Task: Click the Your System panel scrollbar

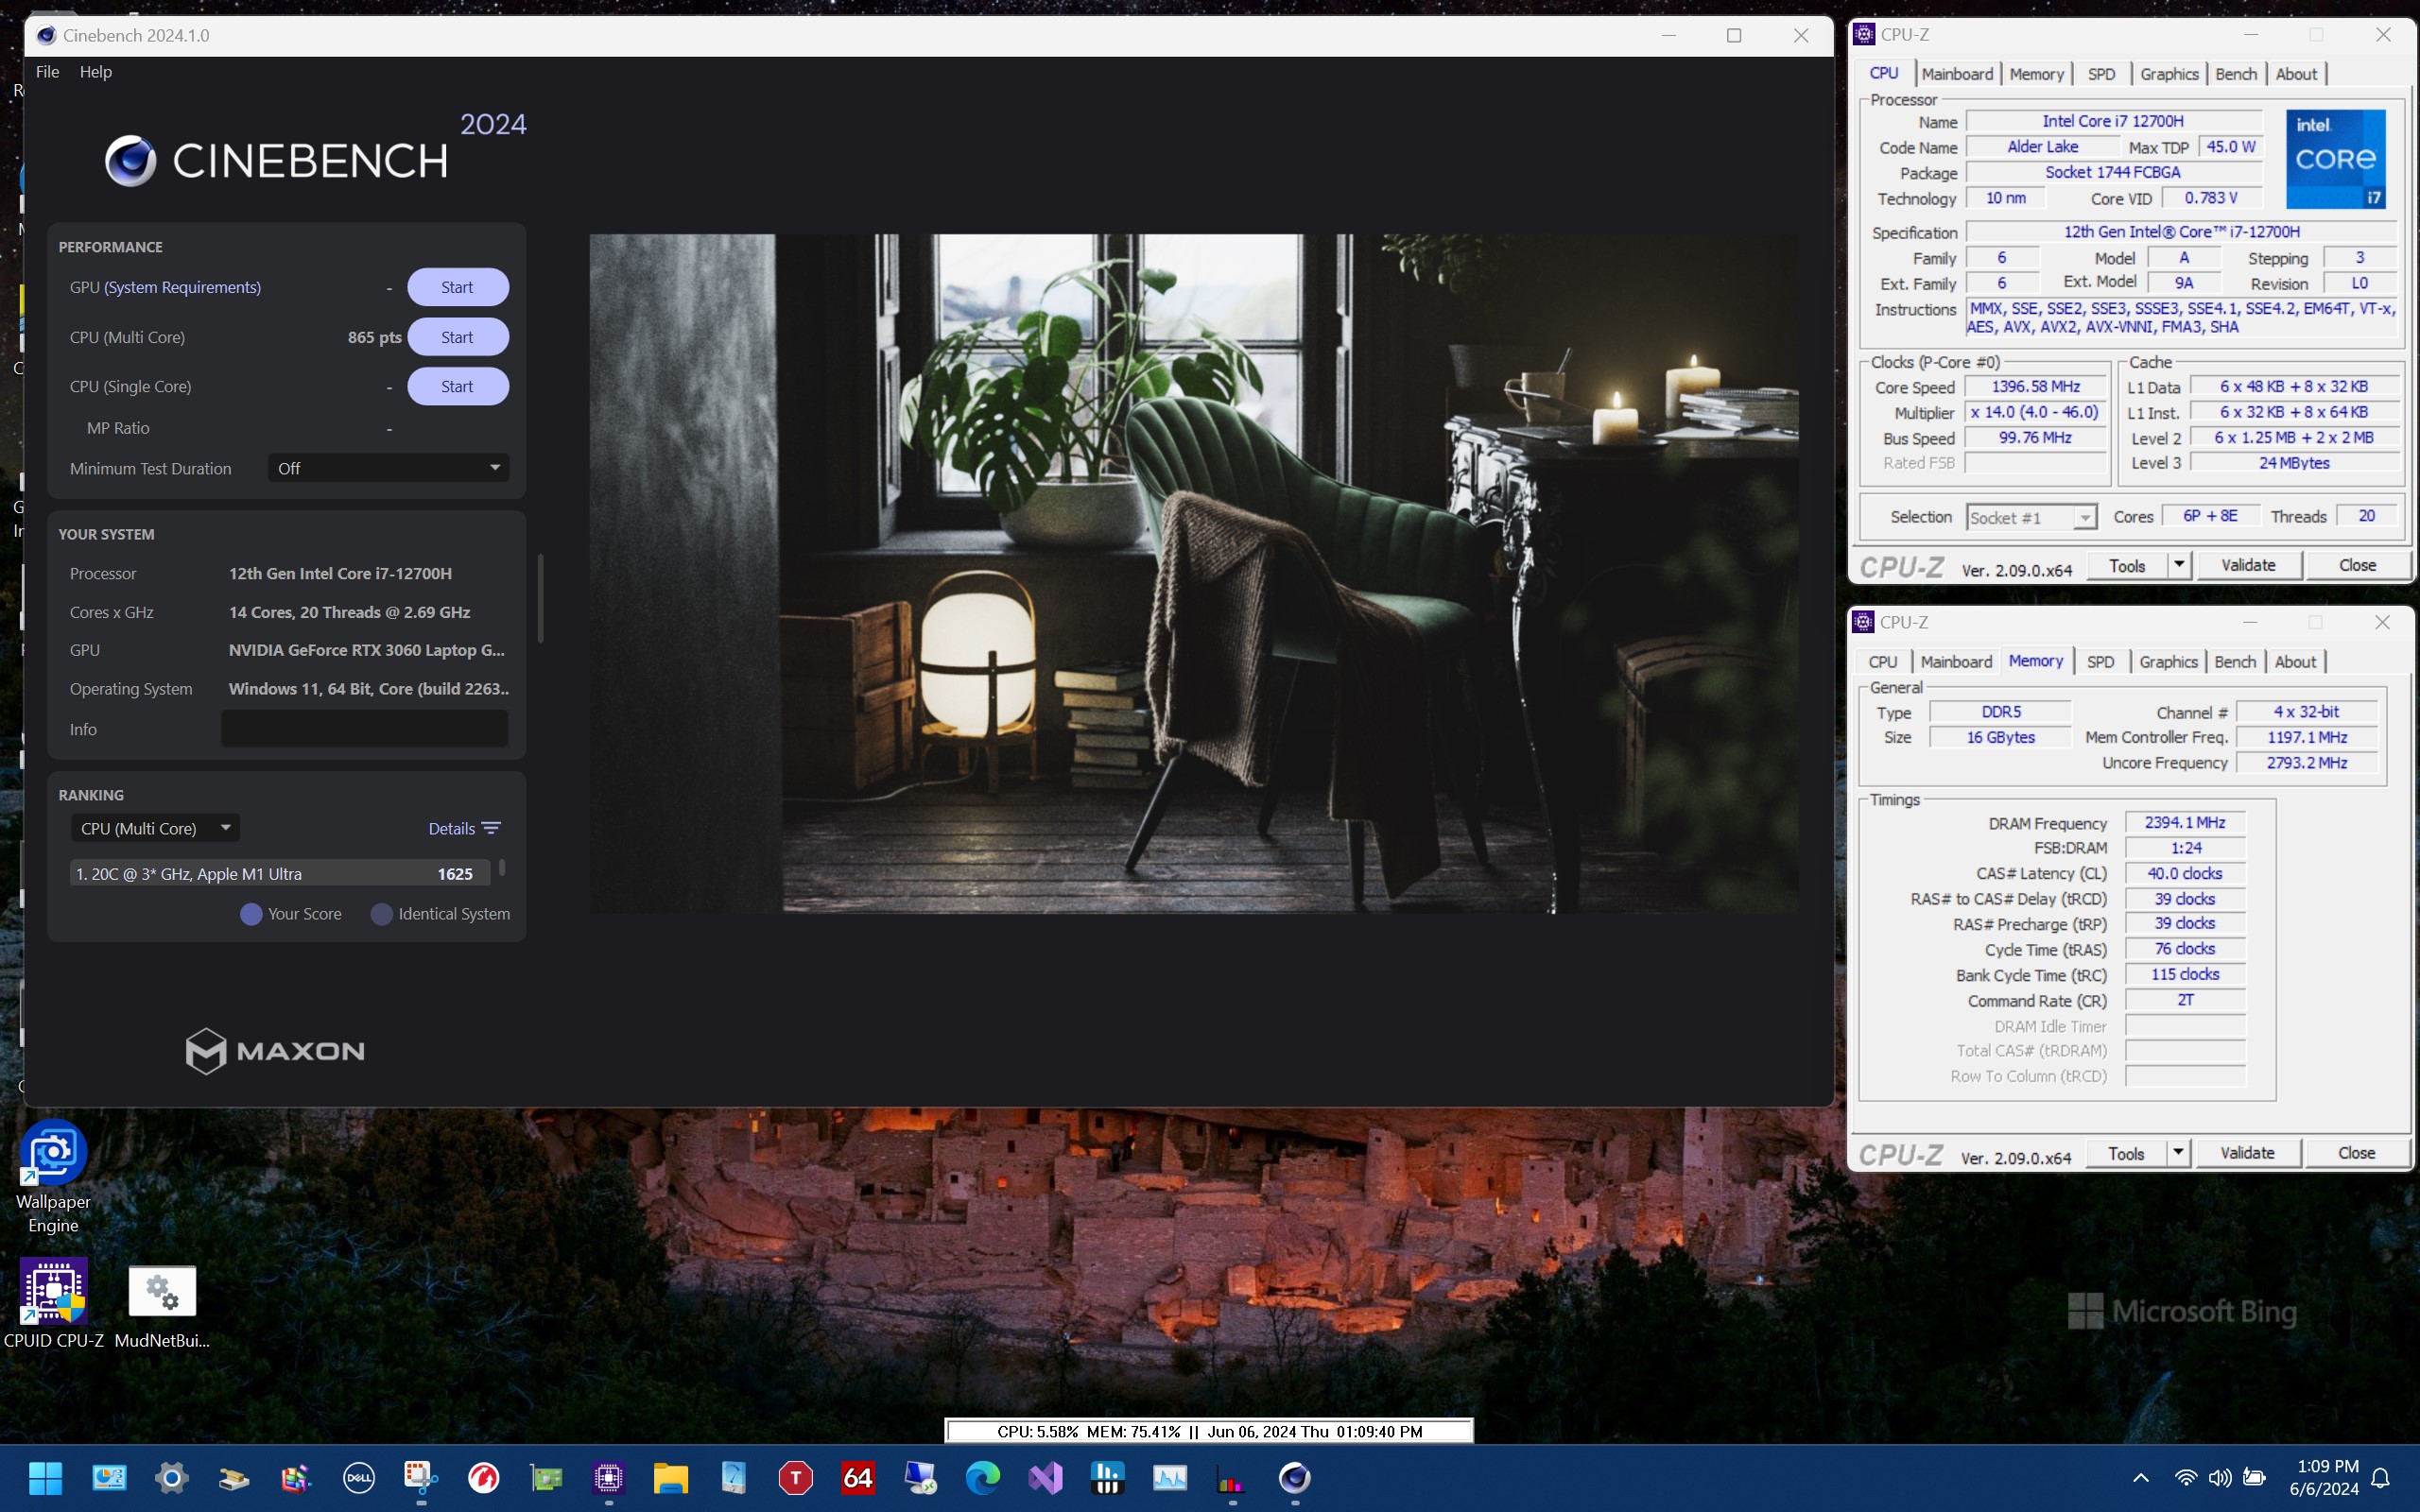Action: [x=541, y=598]
